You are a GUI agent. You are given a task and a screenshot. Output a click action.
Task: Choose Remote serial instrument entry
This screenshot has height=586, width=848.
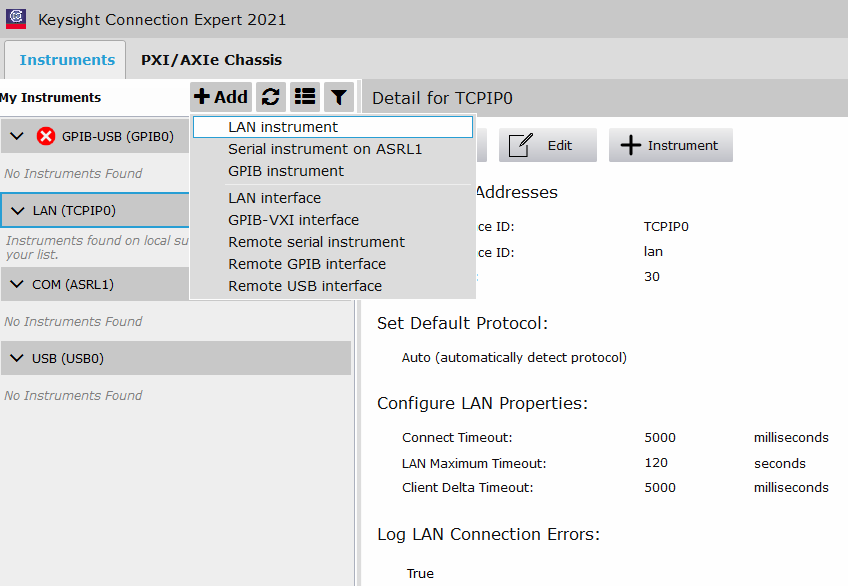click(333, 242)
